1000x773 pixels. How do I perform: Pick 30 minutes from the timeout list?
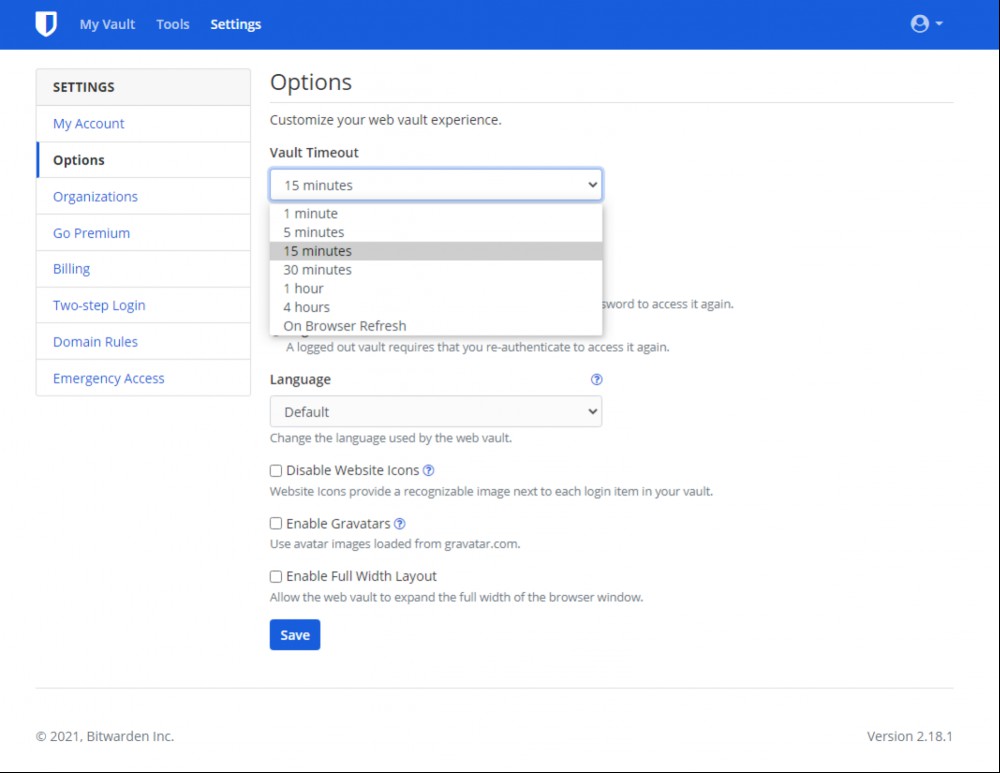[x=436, y=270]
